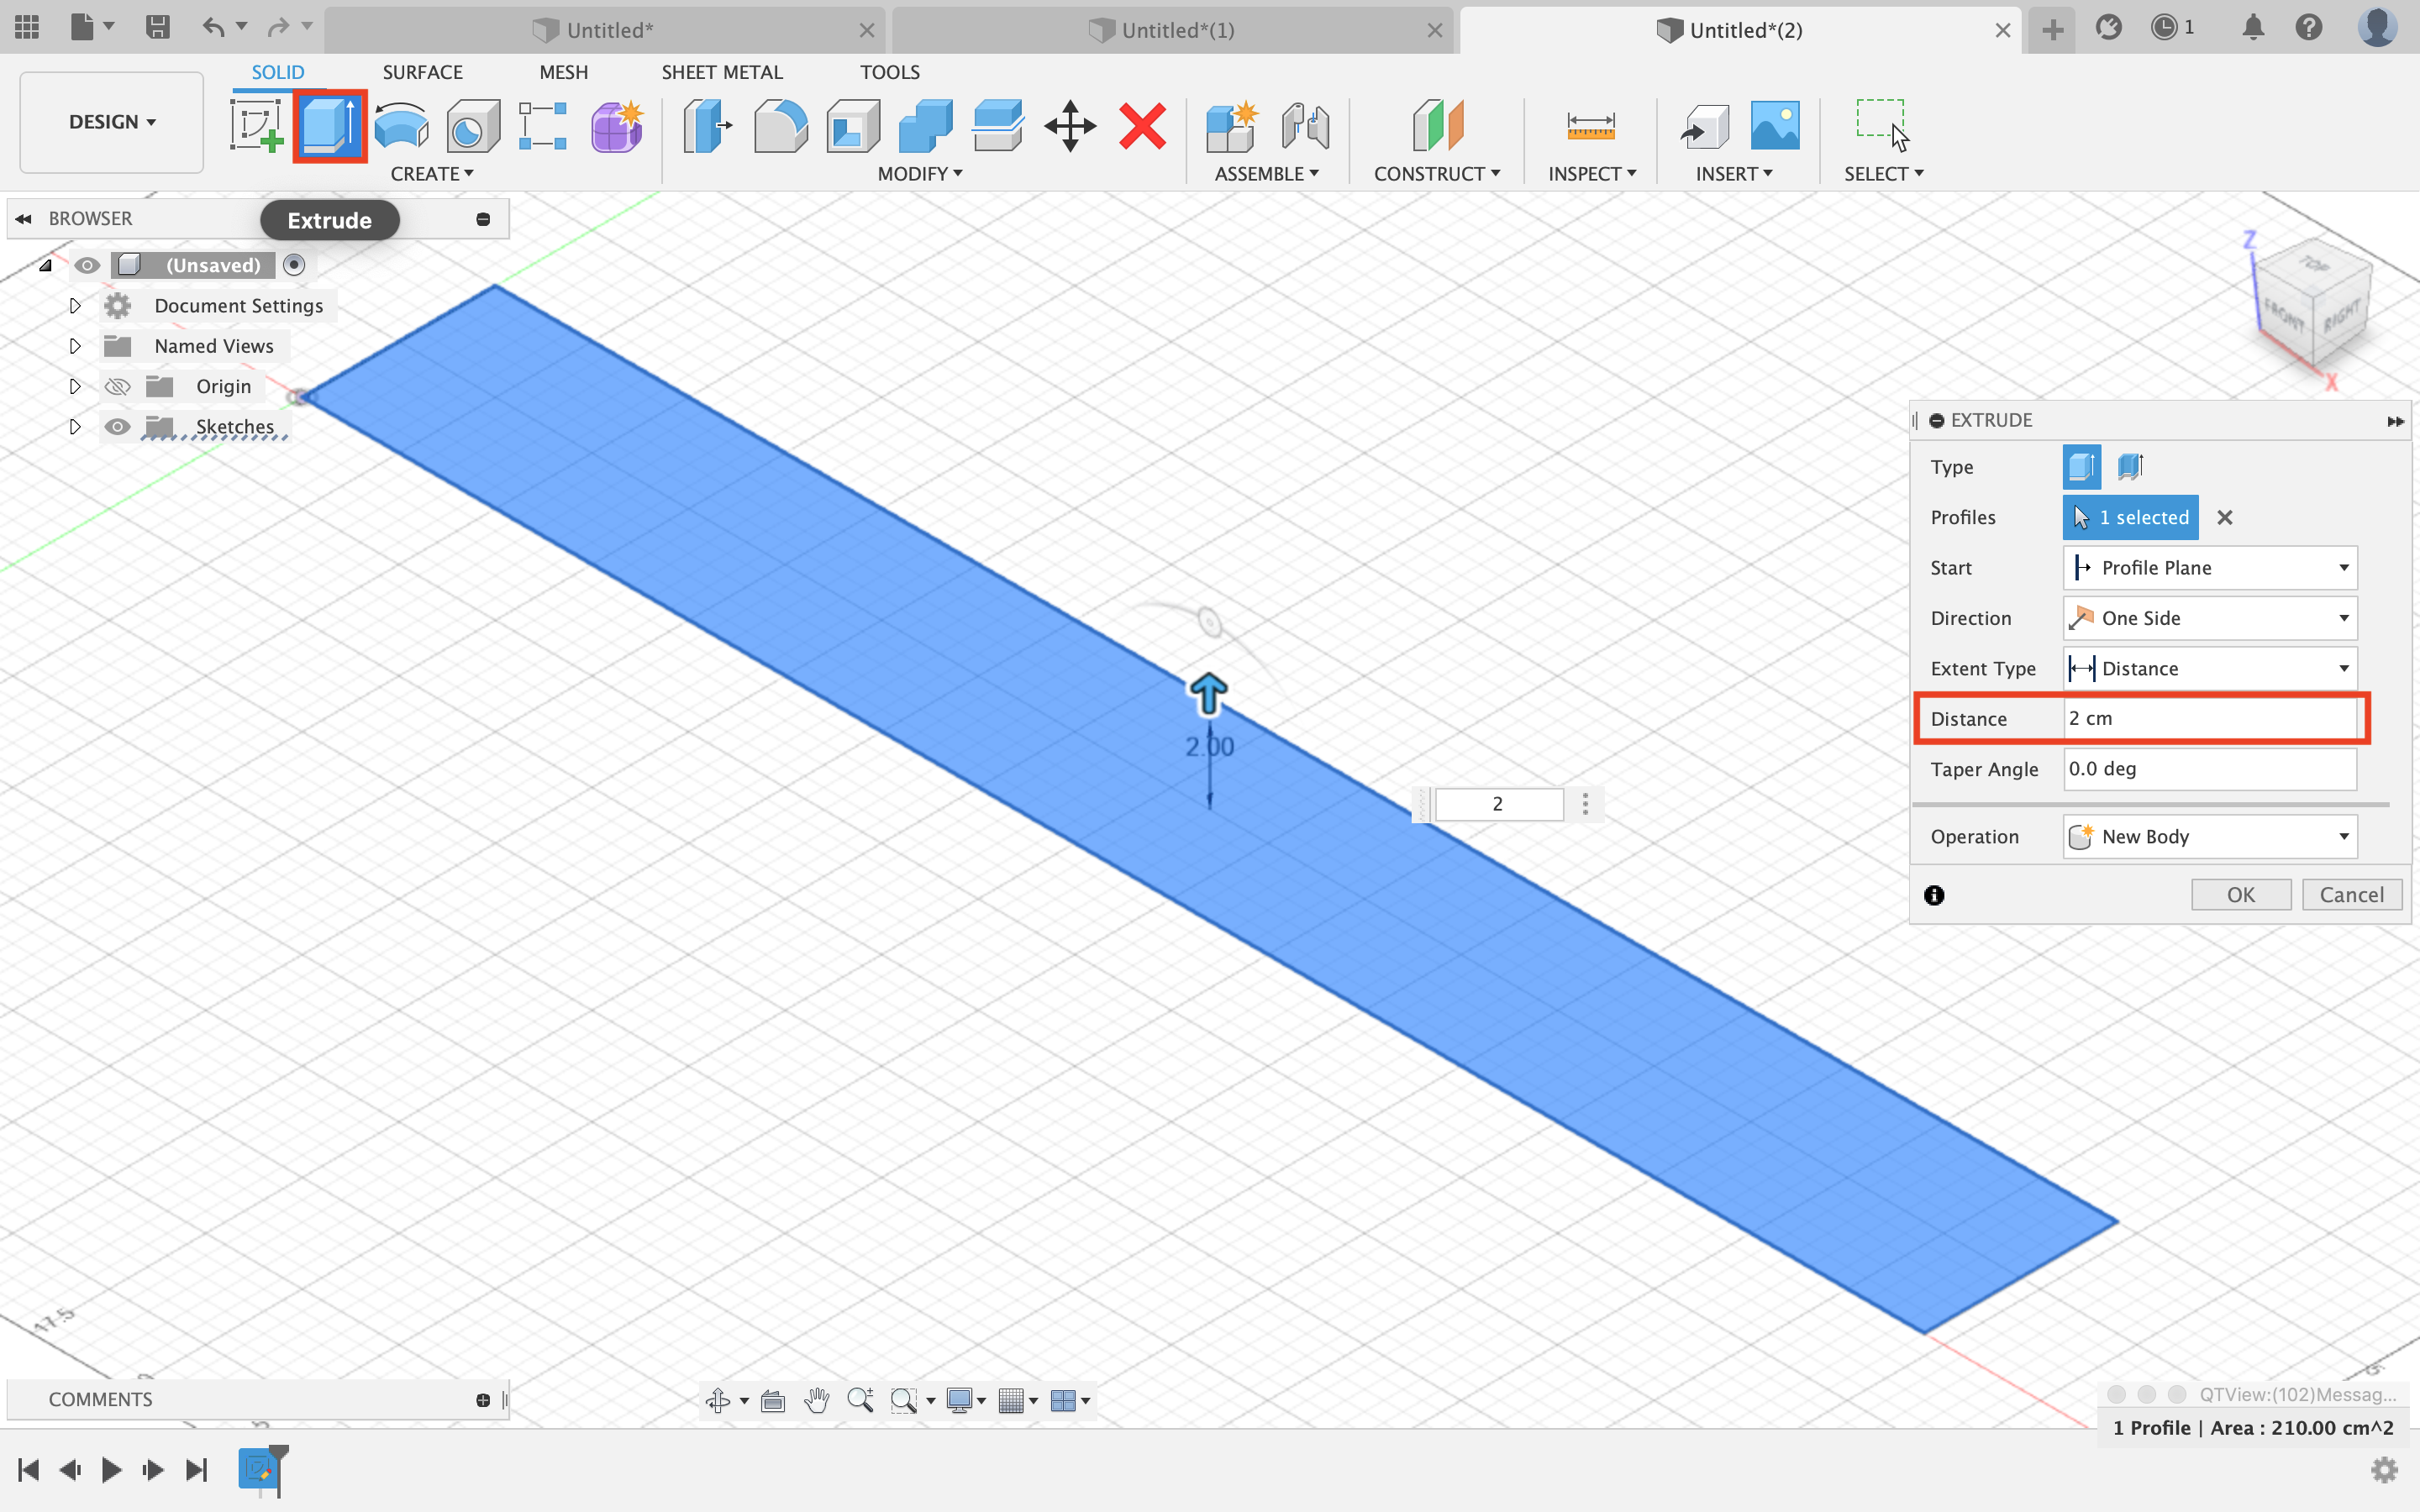This screenshot has height=1512, width=2420.
Task: Toggle visibility of Origin folder
Action: [x=117, y=385]
